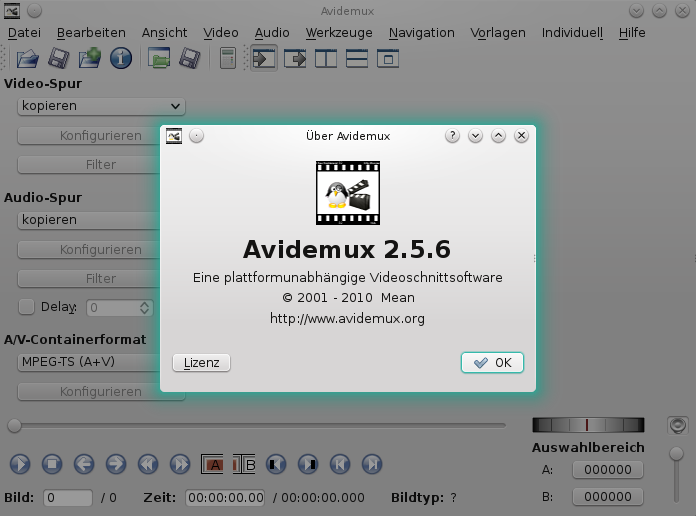Open the Audio menu

tap(272, 33)
